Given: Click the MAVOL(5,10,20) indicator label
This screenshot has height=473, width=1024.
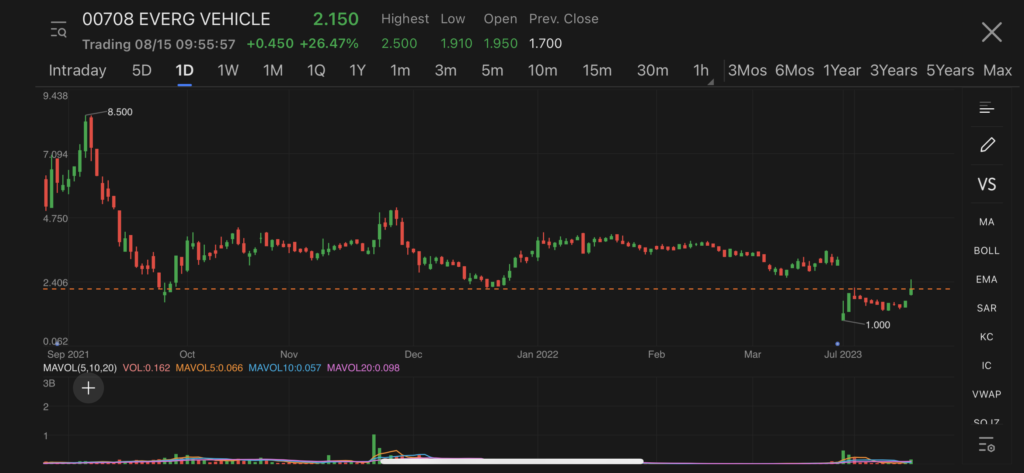Looking at the screenshot, I should tap(80, 368).
